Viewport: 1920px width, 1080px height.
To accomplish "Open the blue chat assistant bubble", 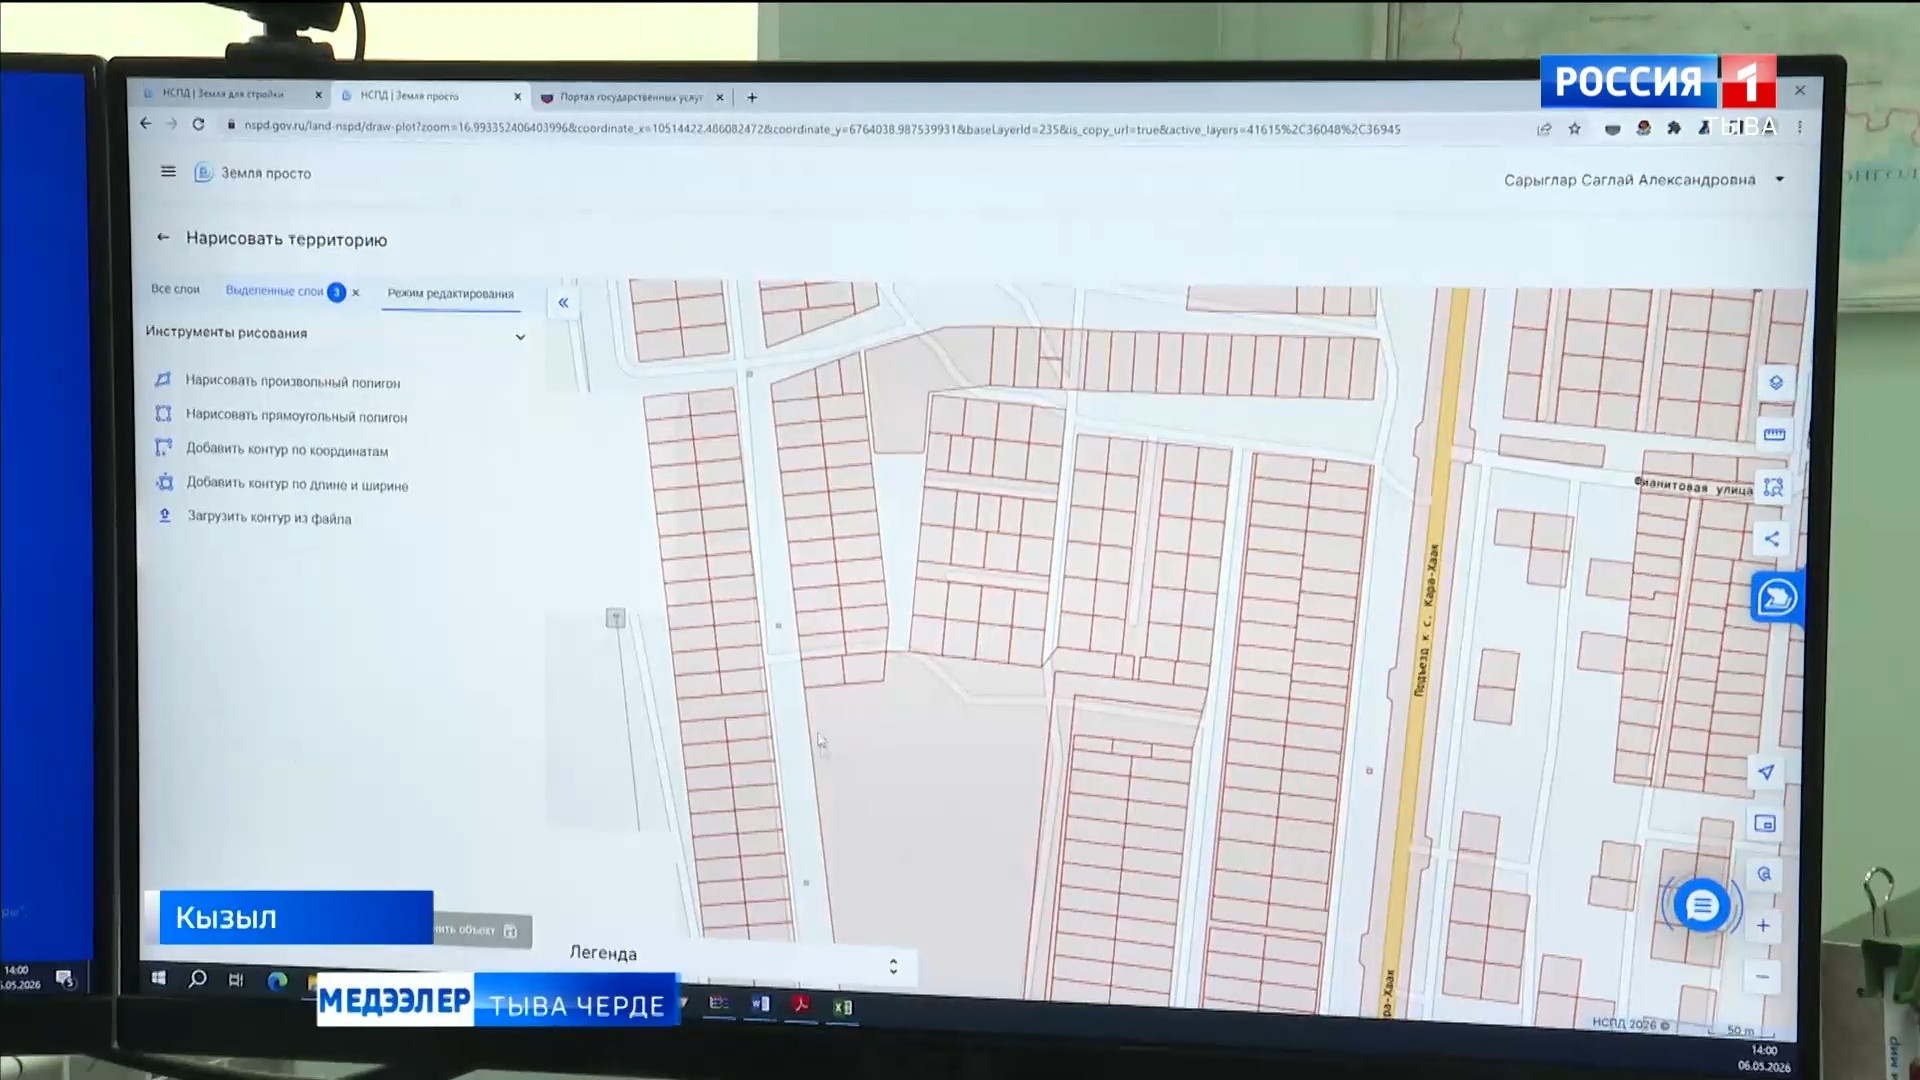I will tap(1702, 907).
